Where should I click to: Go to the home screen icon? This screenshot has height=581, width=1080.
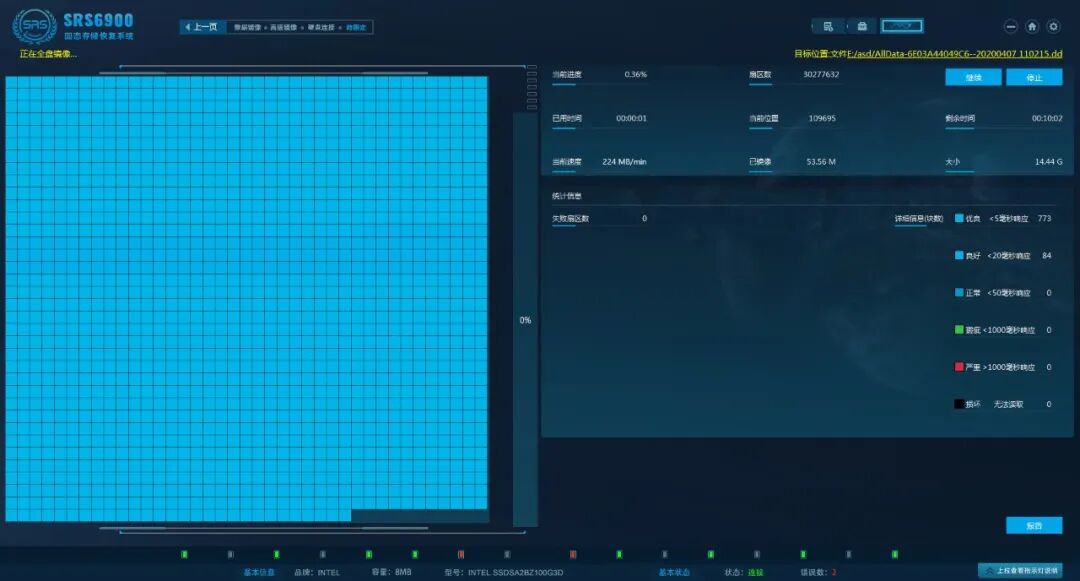point(1032,26)
